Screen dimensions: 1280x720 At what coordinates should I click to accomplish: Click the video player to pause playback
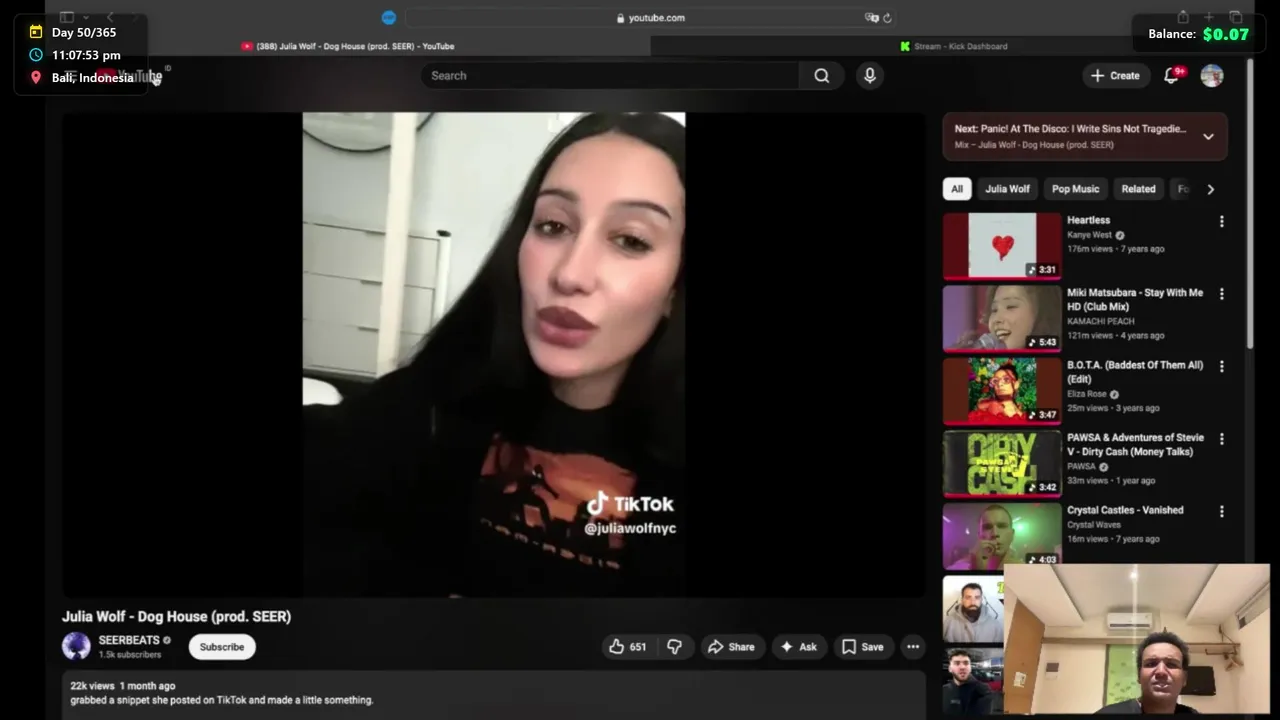point(494,355)
